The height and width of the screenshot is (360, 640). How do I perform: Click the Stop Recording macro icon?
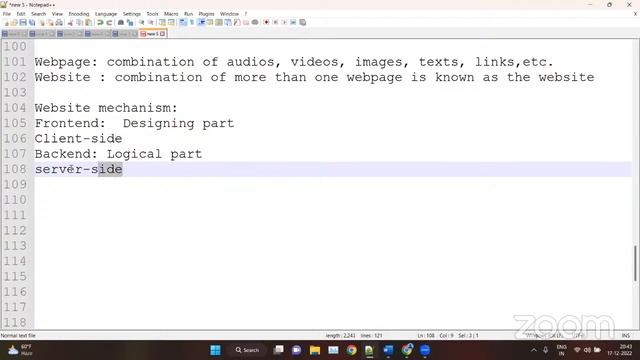pos(275,23)
